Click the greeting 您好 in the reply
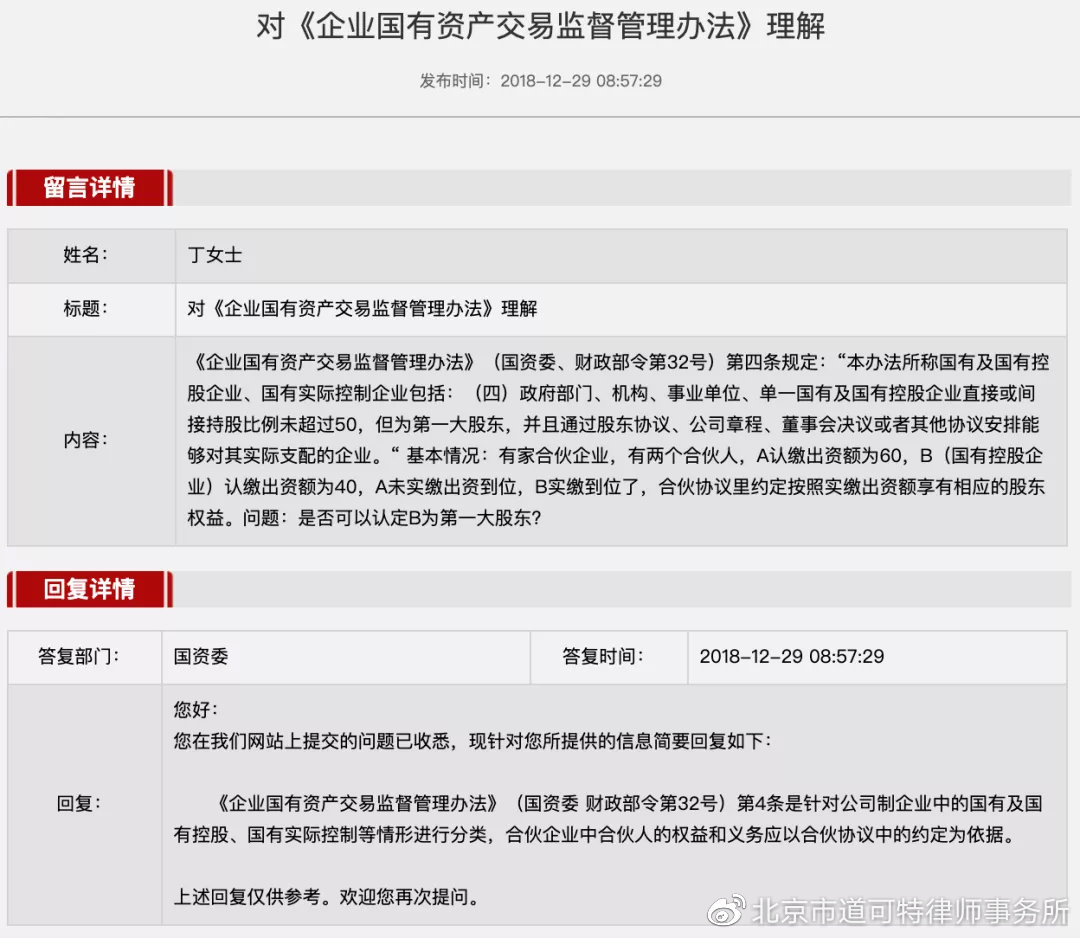 [x=196, y=709]
